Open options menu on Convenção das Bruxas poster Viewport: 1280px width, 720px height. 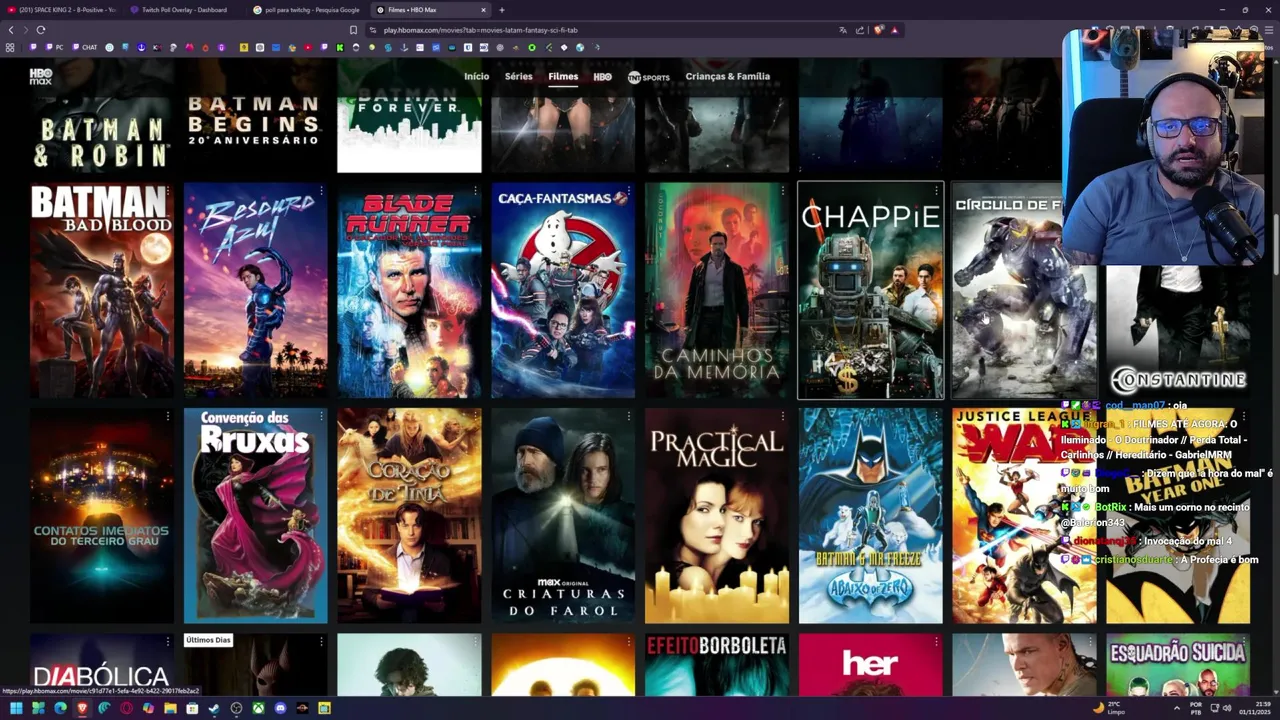tap(321, 416)
